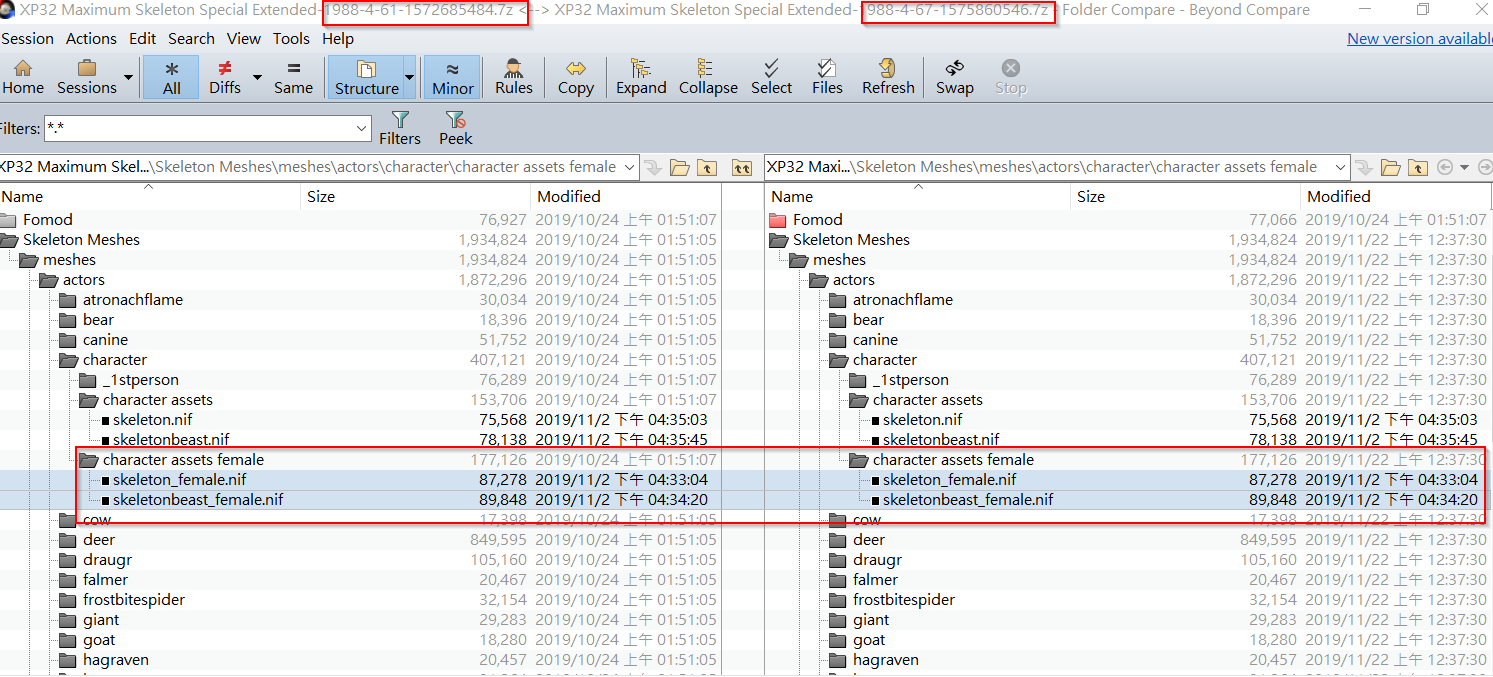Sort right pane by Name column
This screenshot has height=677, width=1493.
pyautogui.click(x=917, y=196)
